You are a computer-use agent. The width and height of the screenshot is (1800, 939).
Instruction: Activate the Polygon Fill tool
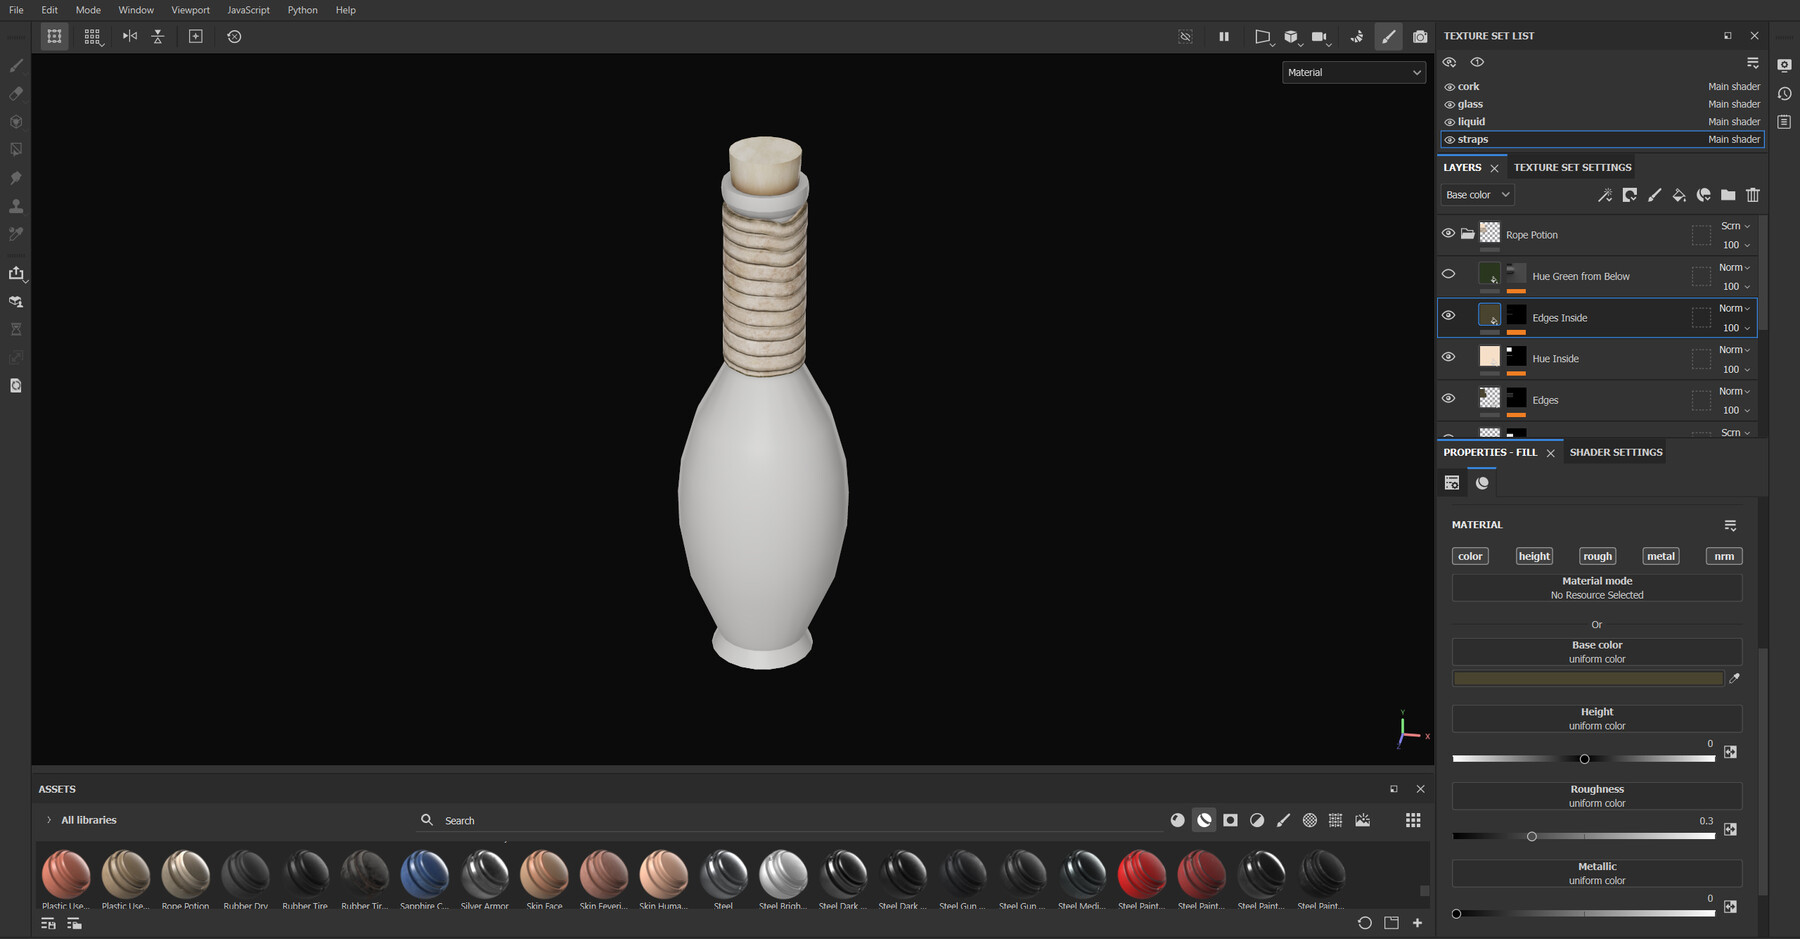tap(16, 150)
